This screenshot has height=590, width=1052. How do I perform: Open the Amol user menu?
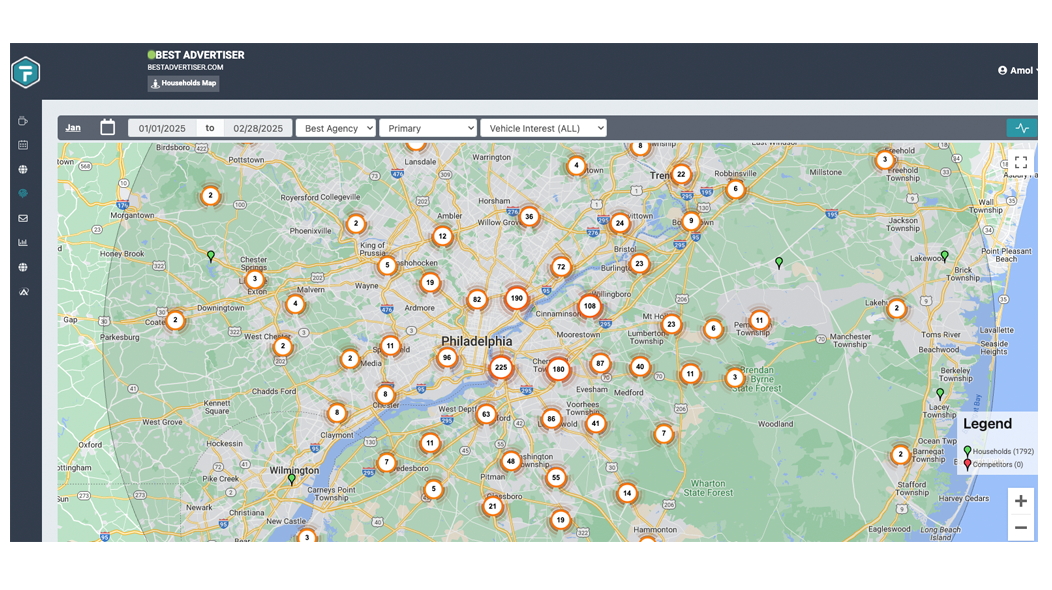click(1017, 70)
